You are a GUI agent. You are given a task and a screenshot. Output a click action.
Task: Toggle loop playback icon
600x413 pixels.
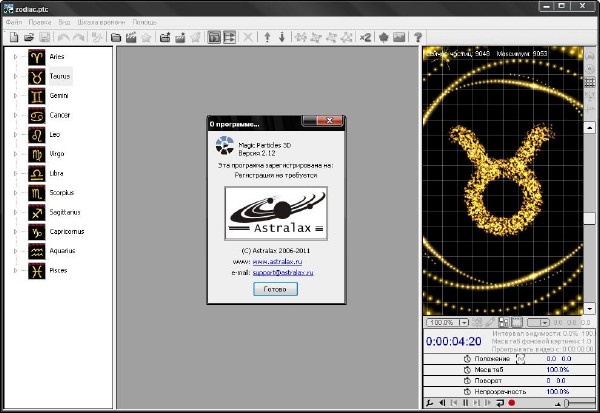click(x=500, y=403)
